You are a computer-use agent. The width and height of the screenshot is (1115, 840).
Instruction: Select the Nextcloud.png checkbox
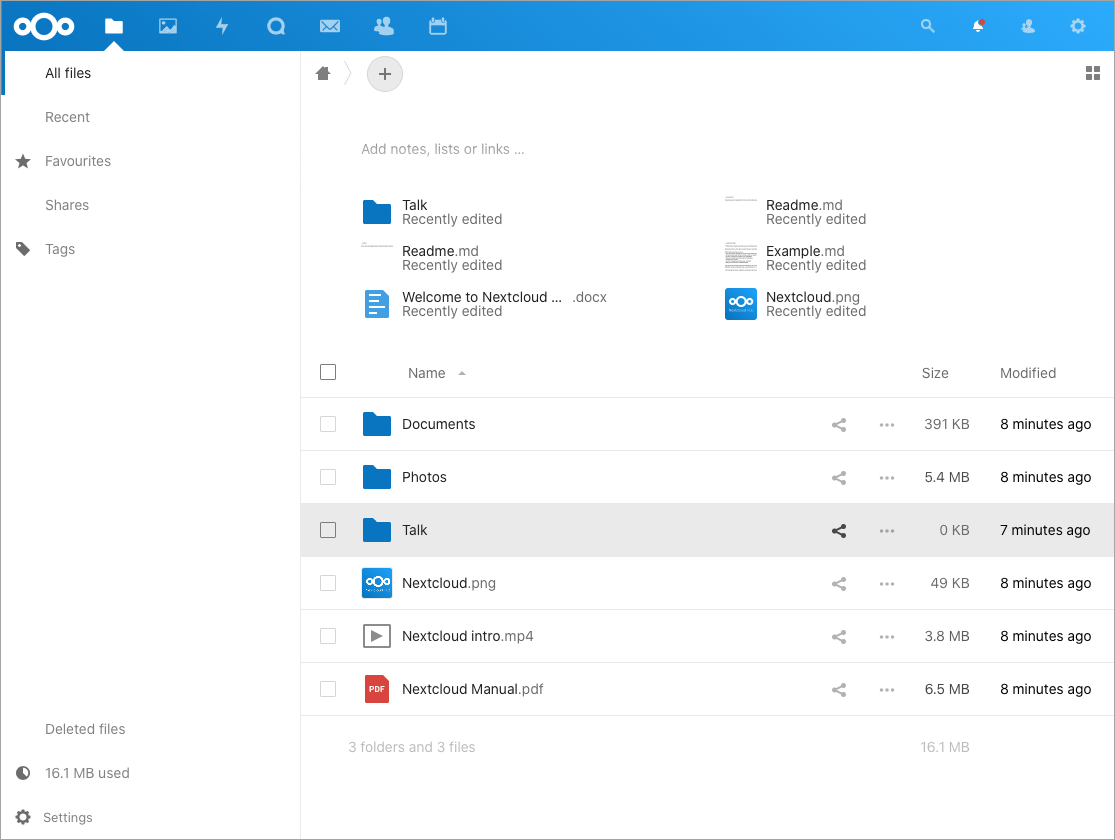coord(328,583)
